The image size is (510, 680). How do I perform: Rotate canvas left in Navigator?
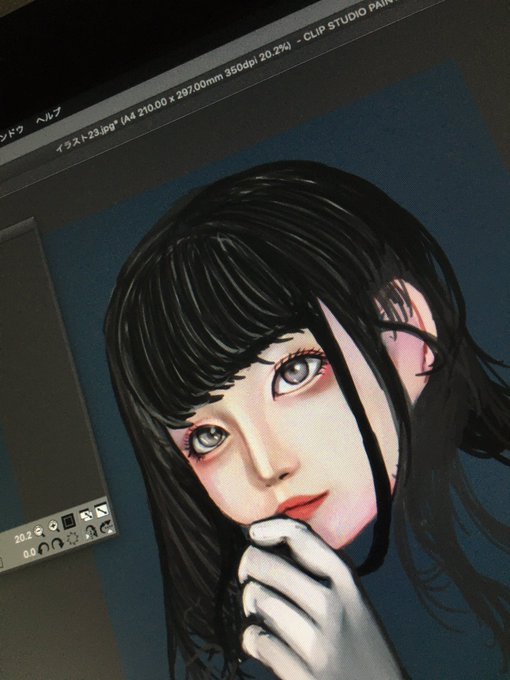pos(43,549)
